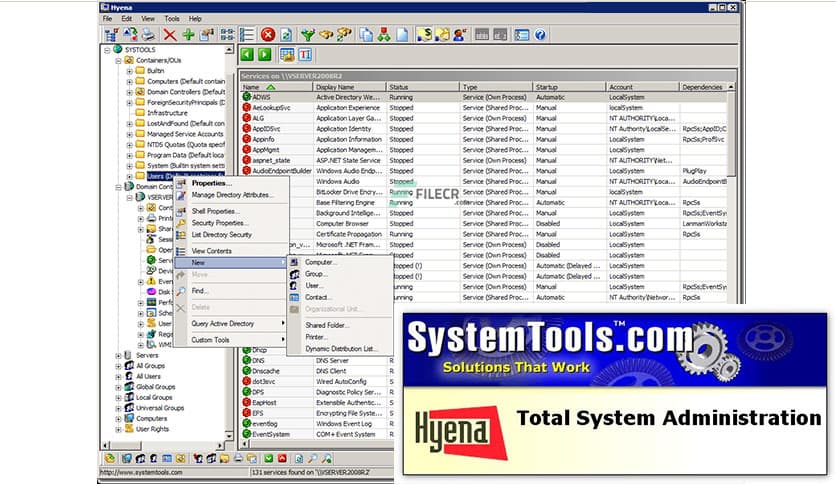Viewport: 836px width, 484px height.
Task: Select User... in the New submenu
Action: (340, 286)
